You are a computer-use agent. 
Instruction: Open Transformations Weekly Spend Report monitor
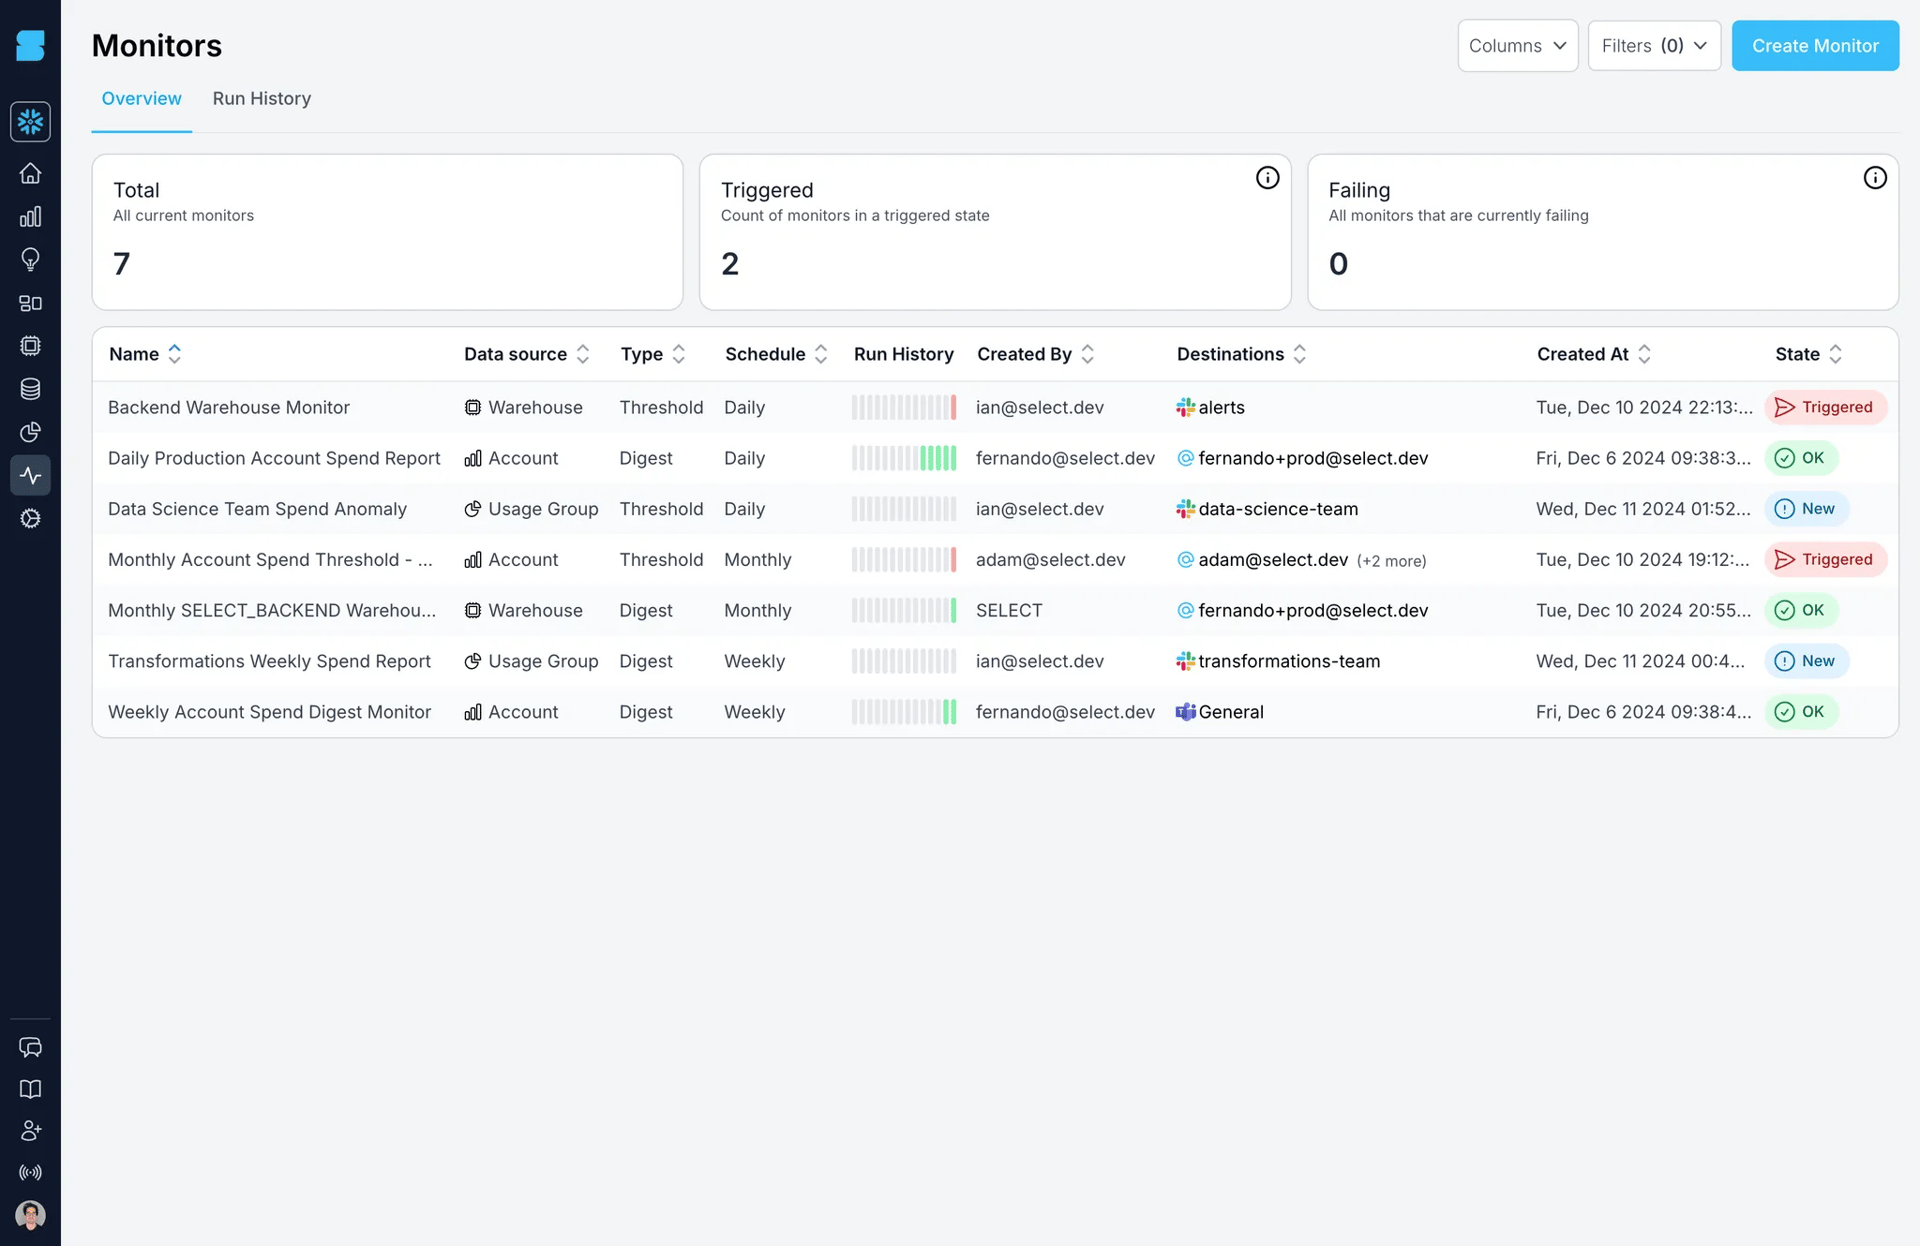point(269,661)
